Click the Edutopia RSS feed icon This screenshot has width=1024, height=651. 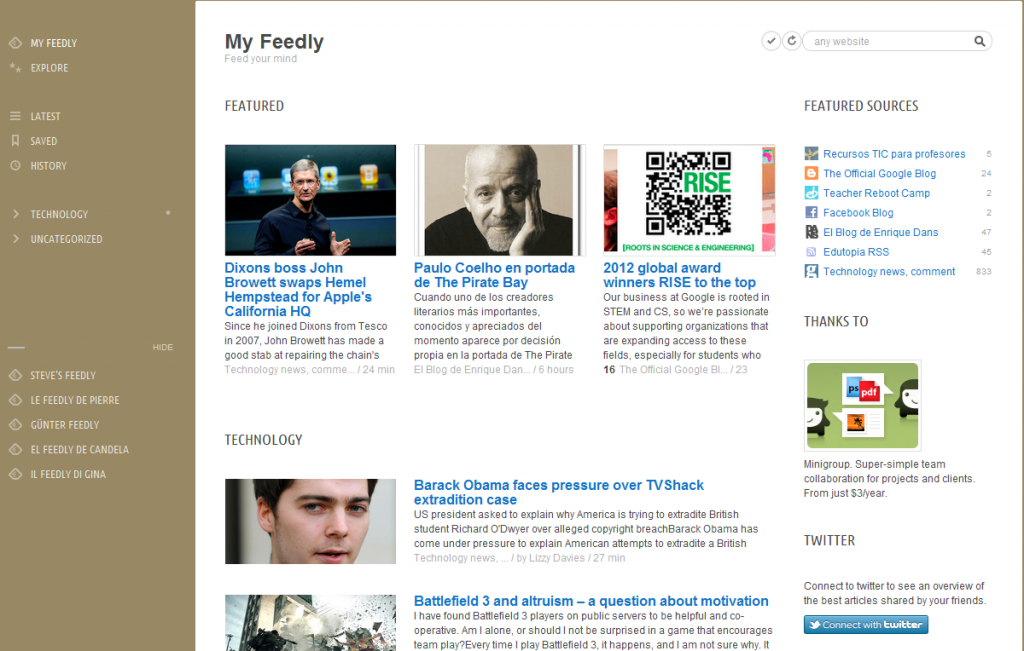(x=811, y=252)
